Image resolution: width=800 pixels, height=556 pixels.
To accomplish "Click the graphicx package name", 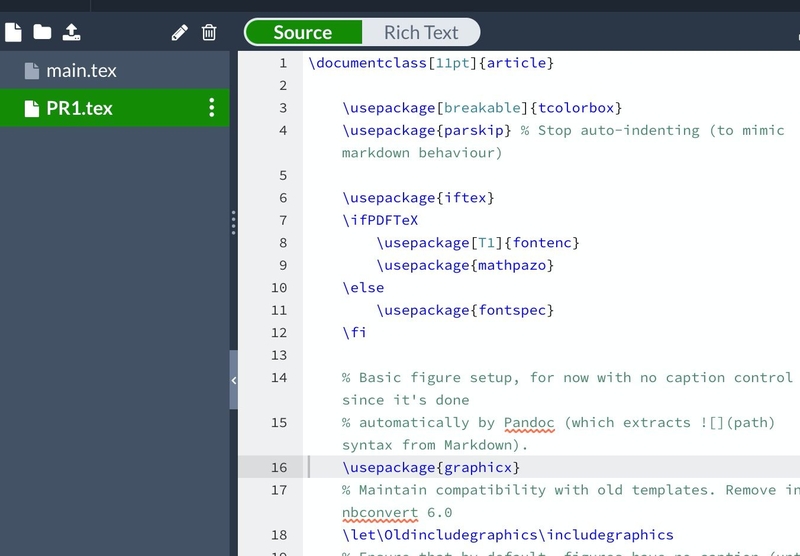I will click(478, 468).
